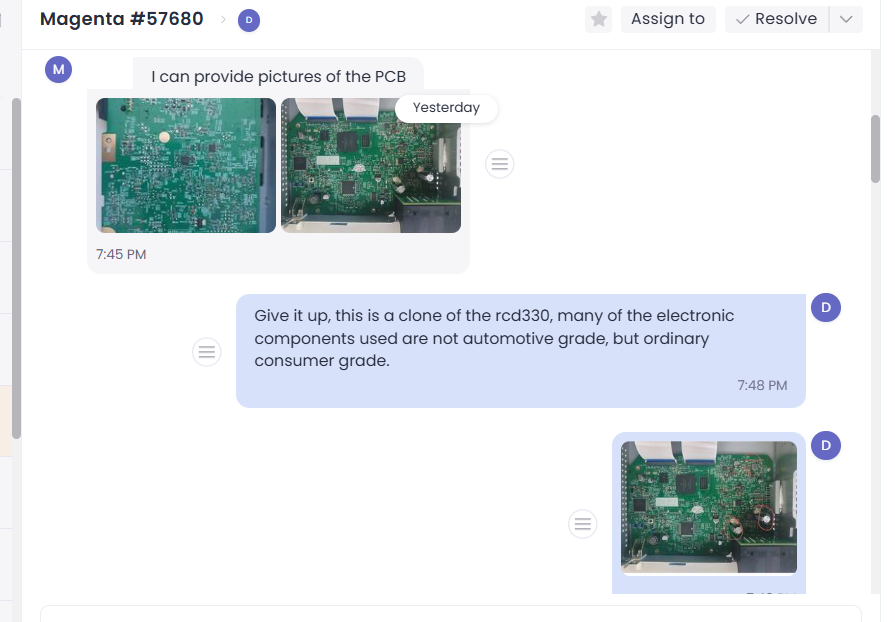Image resolution: width=895 pixels, height=622 pixels.
Task: Open the menu icon beside the PCB photos
Action: pos(499,164)
